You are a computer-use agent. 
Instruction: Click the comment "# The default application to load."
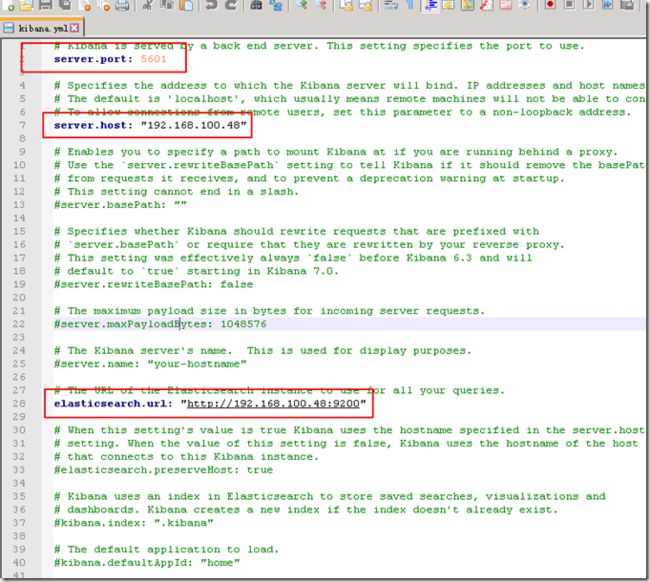[167, 550]
